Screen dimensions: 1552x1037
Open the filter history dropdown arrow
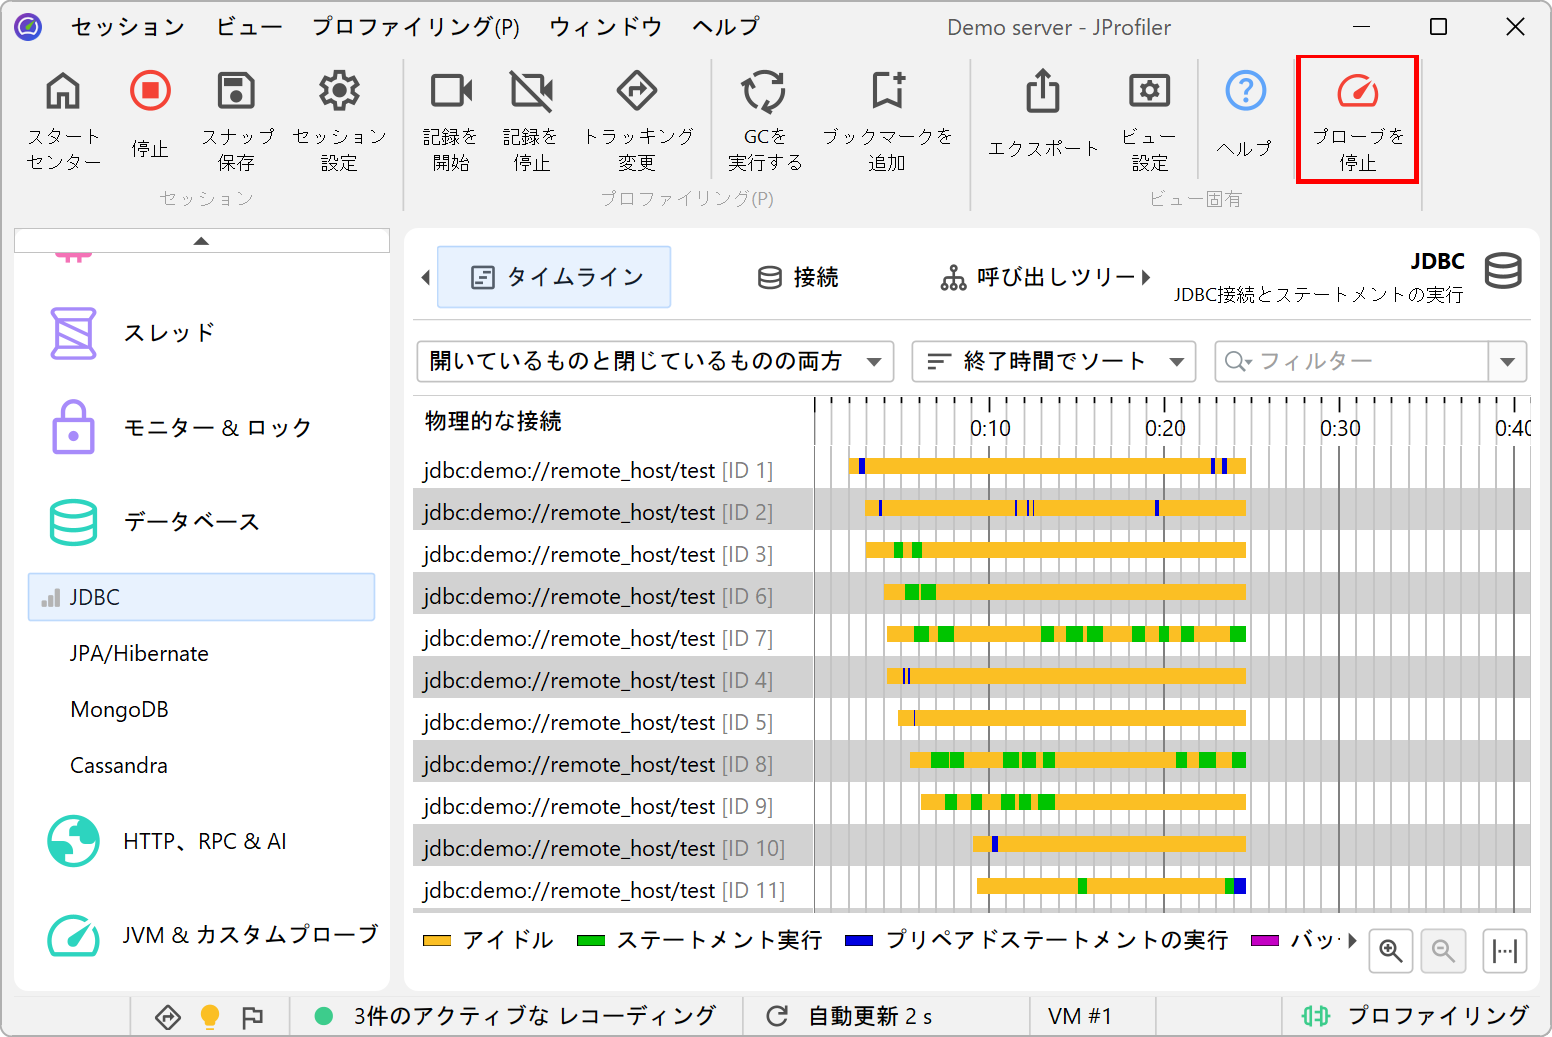pyautogui.click(x=1507, y=362)
